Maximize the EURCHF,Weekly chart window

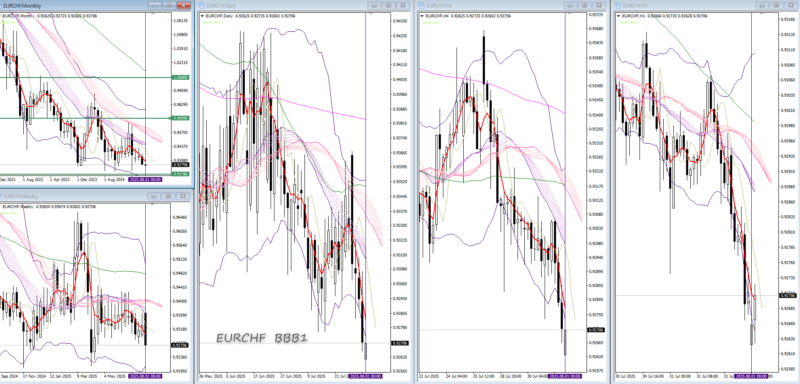coord(168,196)
